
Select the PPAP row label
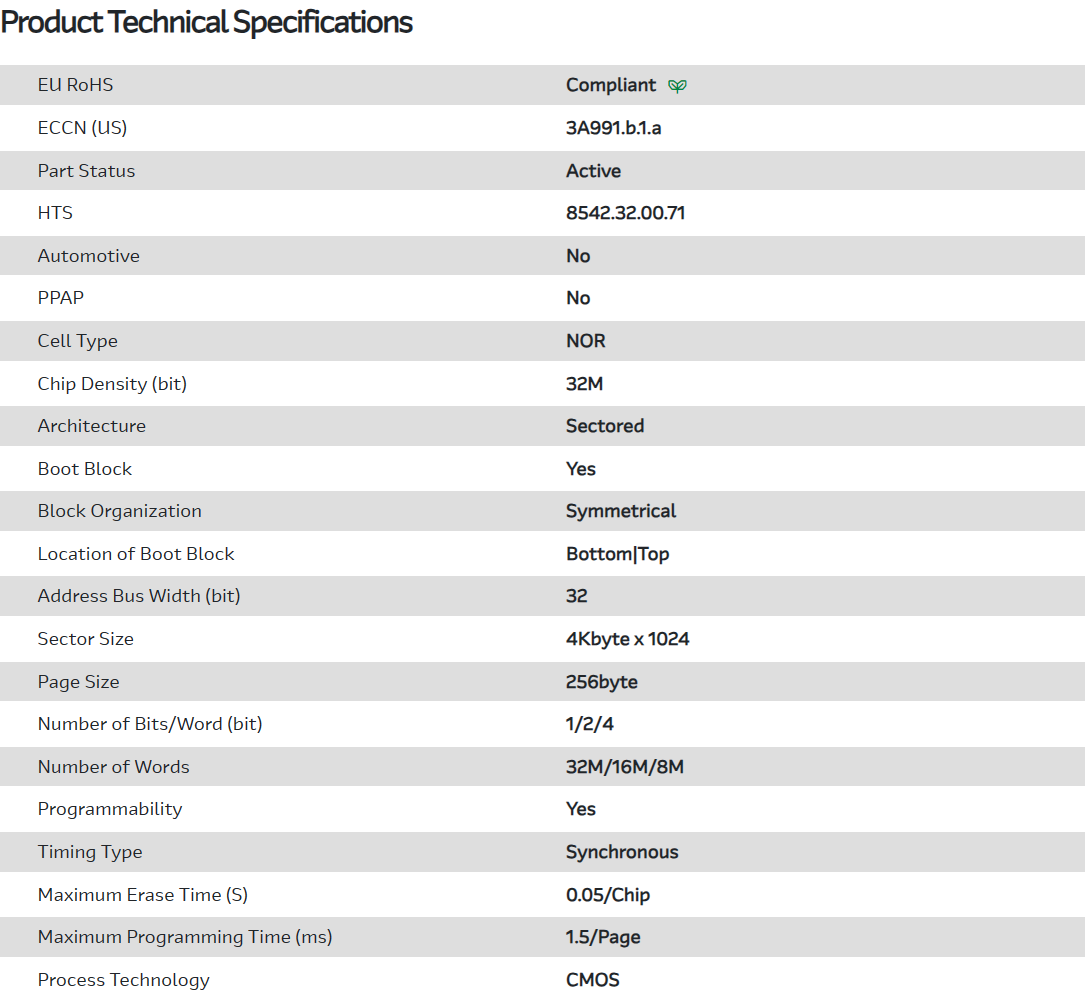tap(61, 298)
